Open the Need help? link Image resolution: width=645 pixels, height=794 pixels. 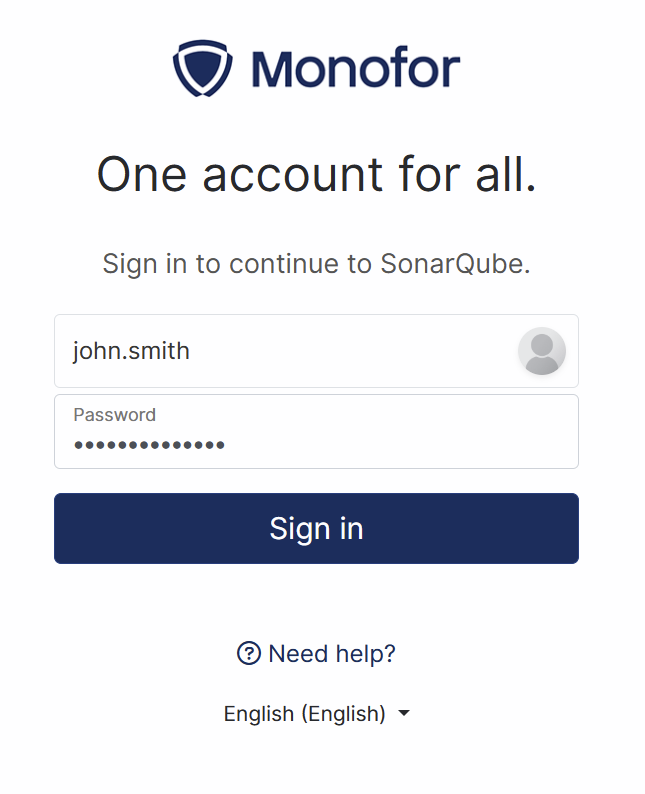tap(331, 653)
